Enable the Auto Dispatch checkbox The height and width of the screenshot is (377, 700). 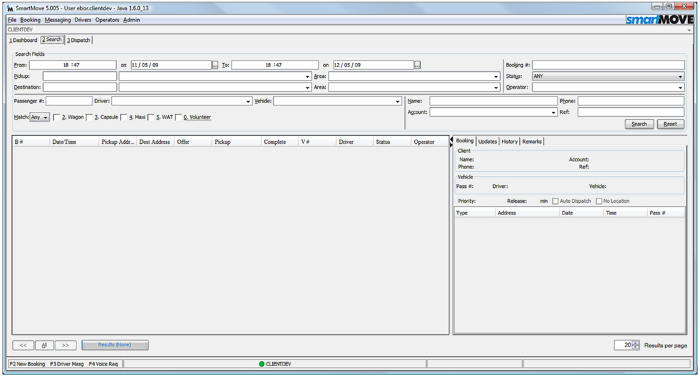pyautogui.click(x=555, y=201)
